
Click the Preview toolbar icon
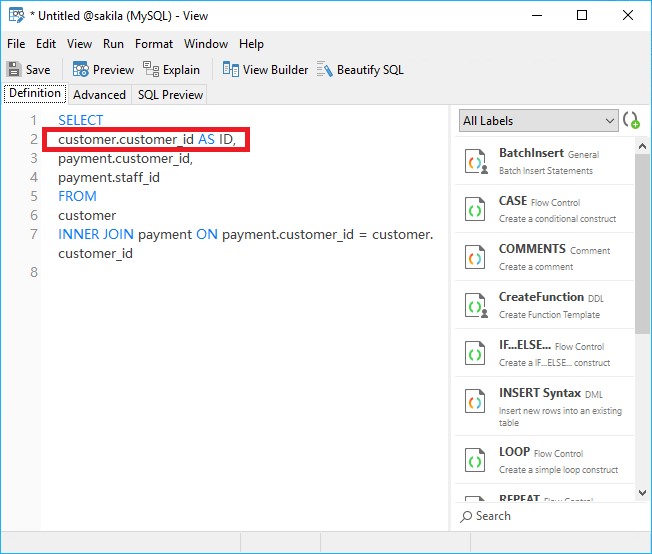(80, 70)
